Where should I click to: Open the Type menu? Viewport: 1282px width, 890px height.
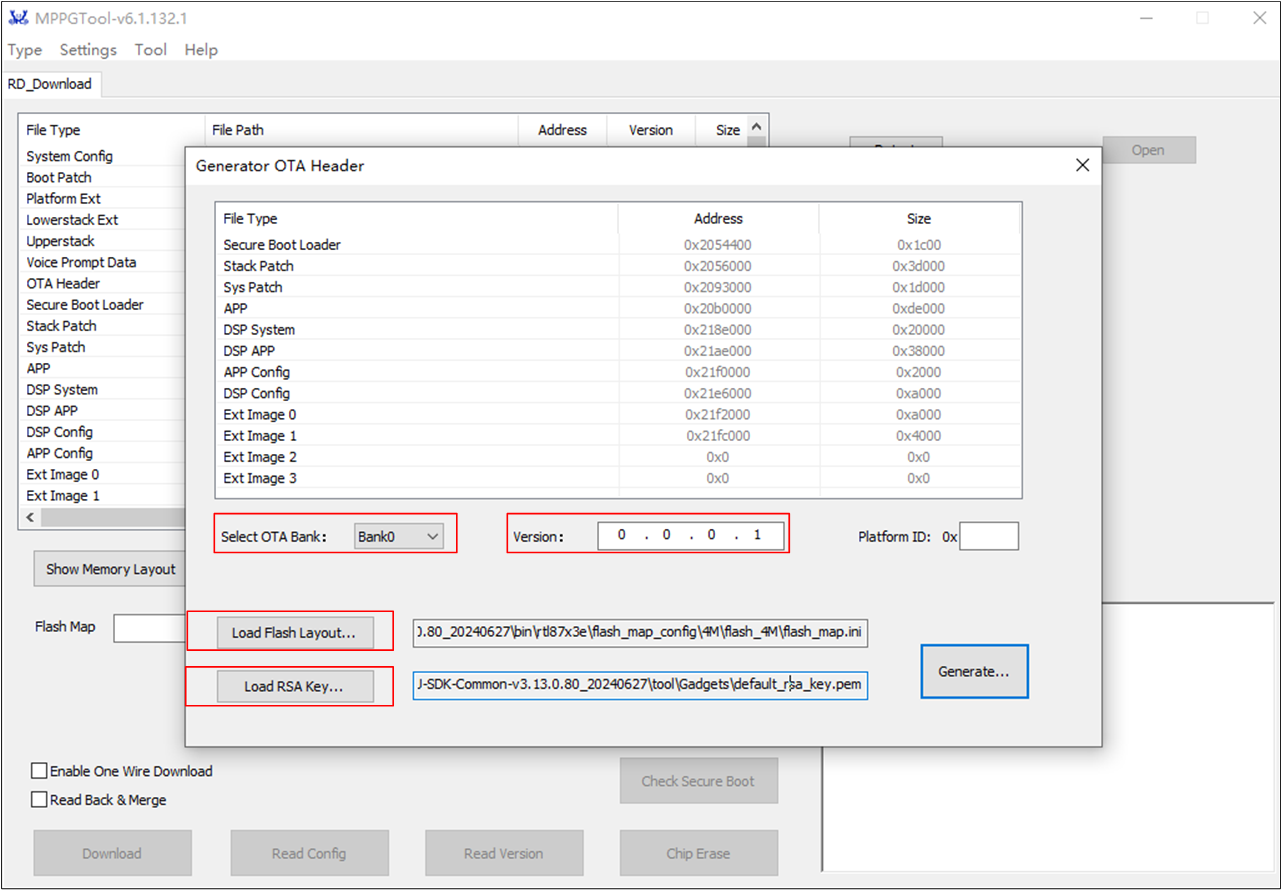25,50
